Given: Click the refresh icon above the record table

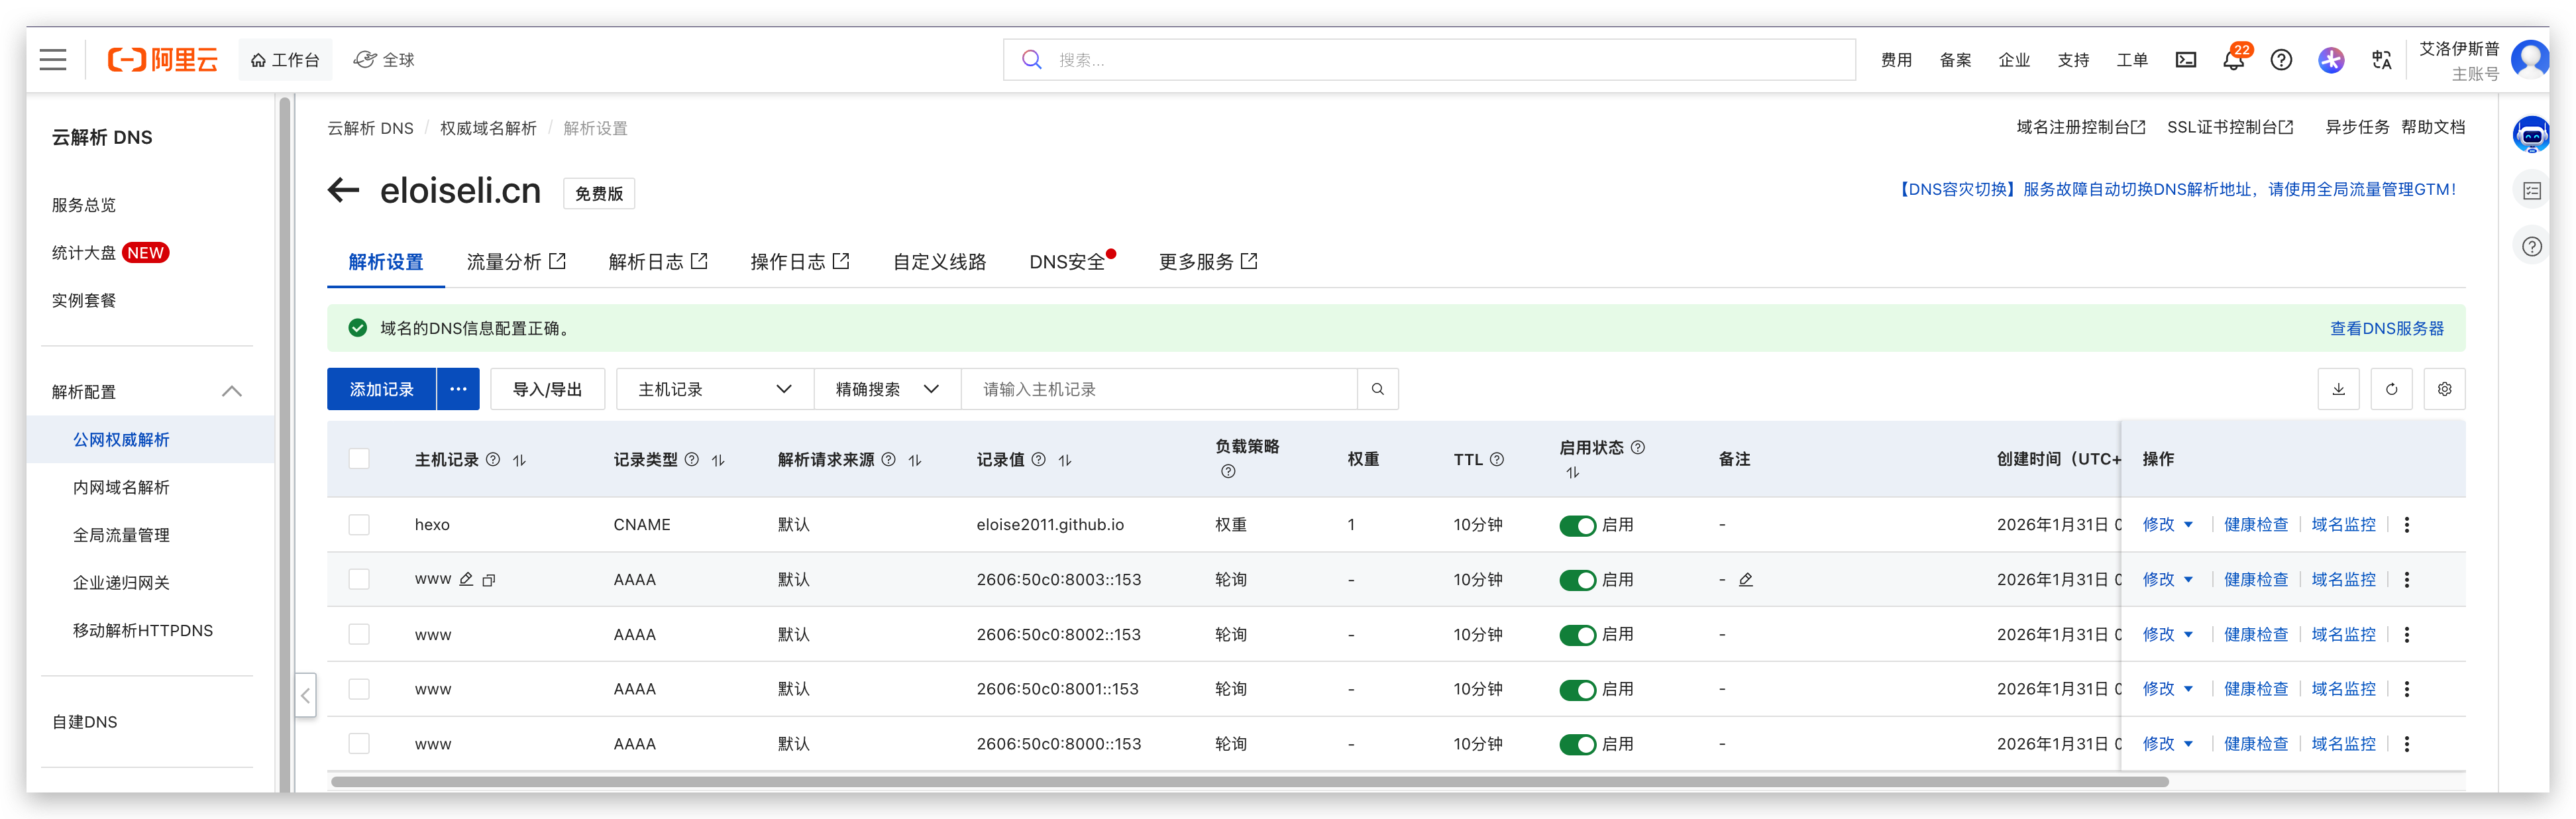Looking at the screenshot, I should (x=2391, y=389).
